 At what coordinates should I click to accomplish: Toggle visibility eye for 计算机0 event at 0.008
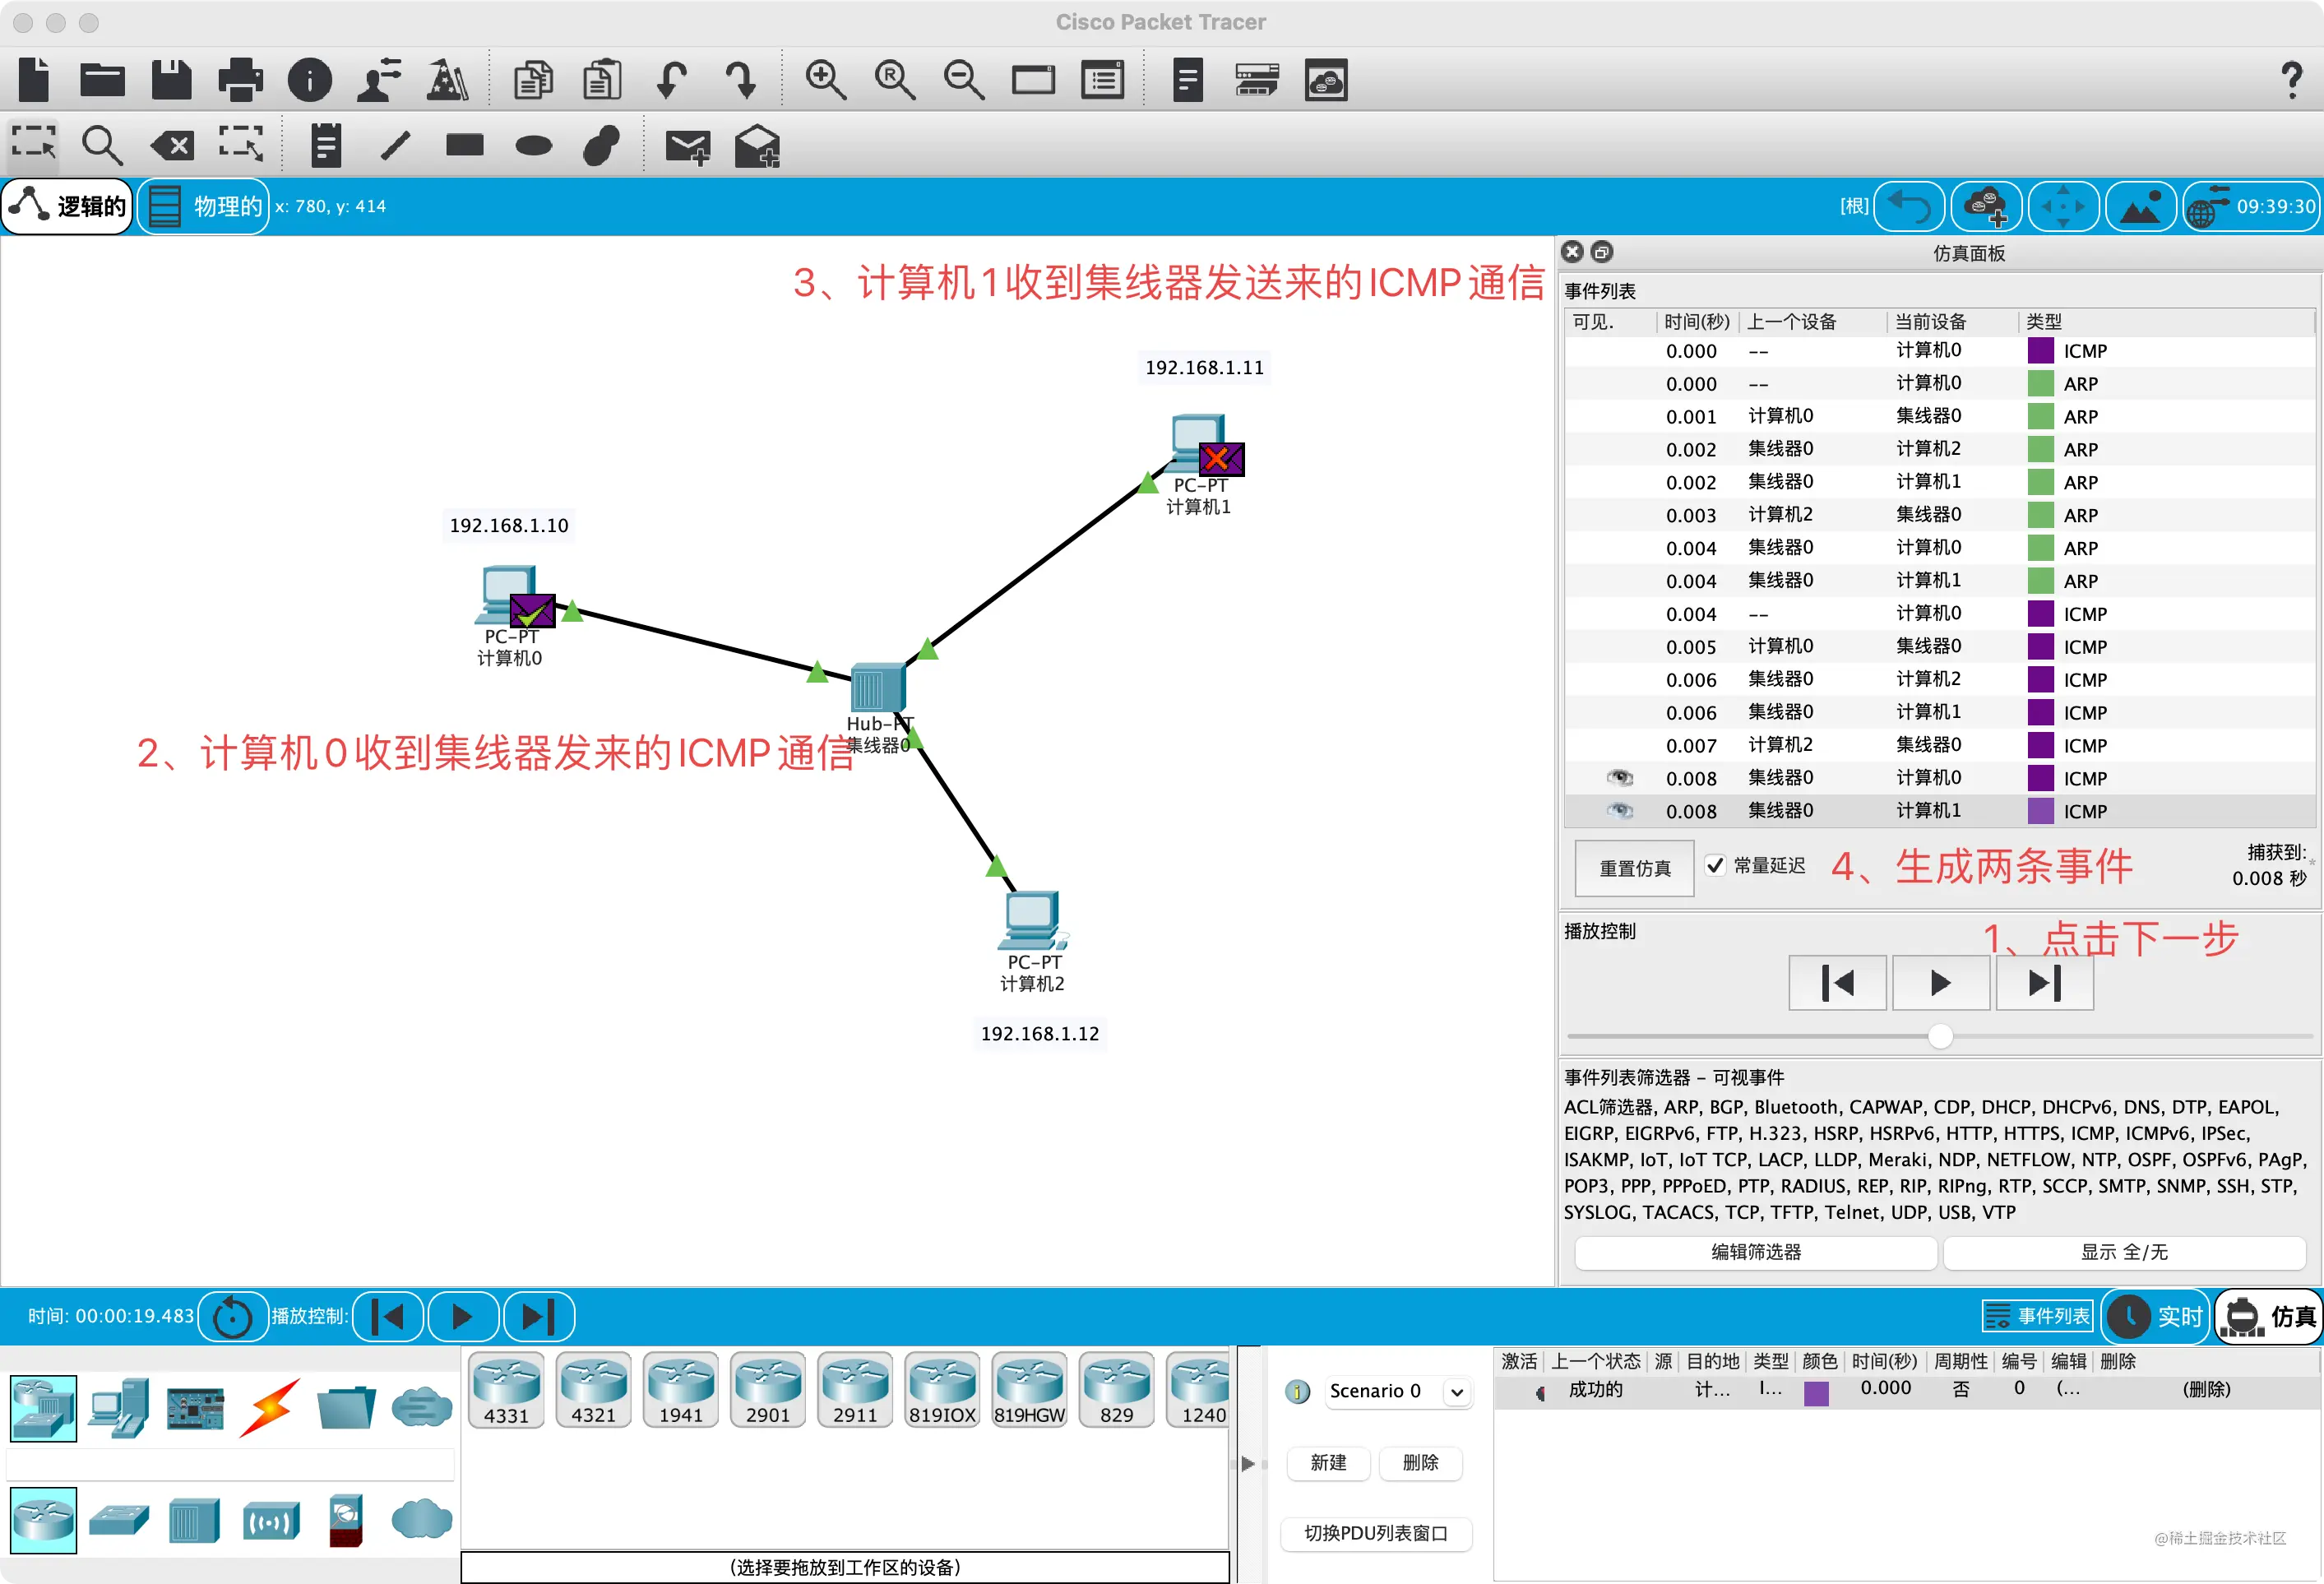click(x=1620, y=778)
